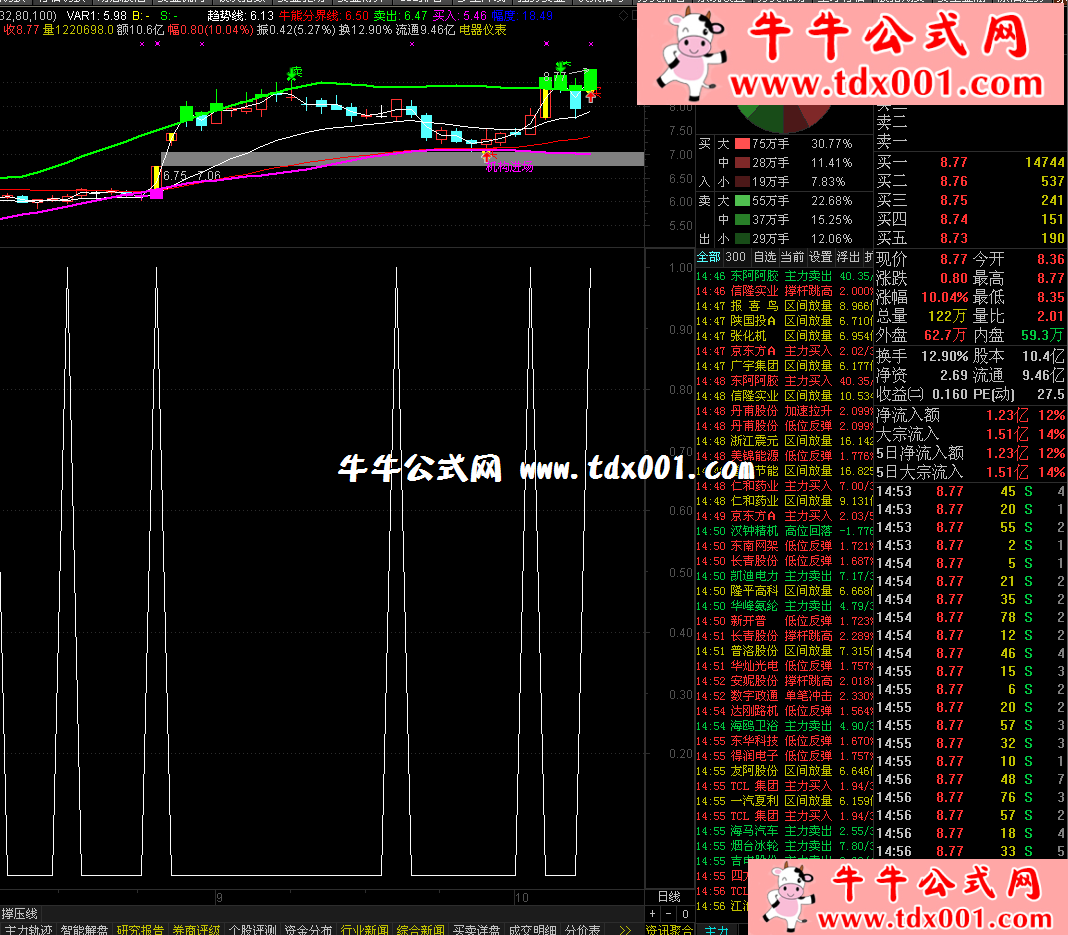This screenshot has width=1068, height=935.
Task: Click the minus zoom-out button beside 日线
Action: pos(669,914)
